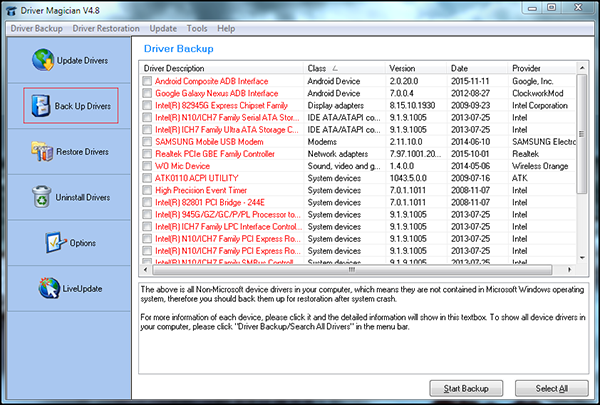600x405 pixels.
Task: Click the Update Drivers globe icon
Action: 43,60
